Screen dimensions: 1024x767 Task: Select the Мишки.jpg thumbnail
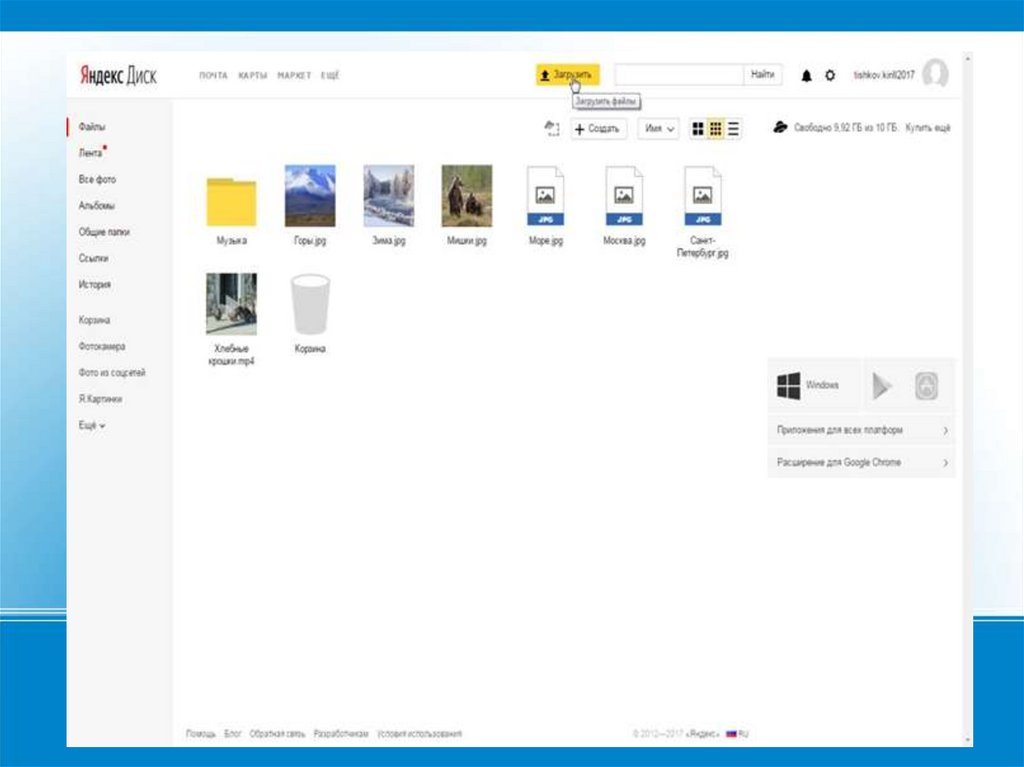coord(467,196)
